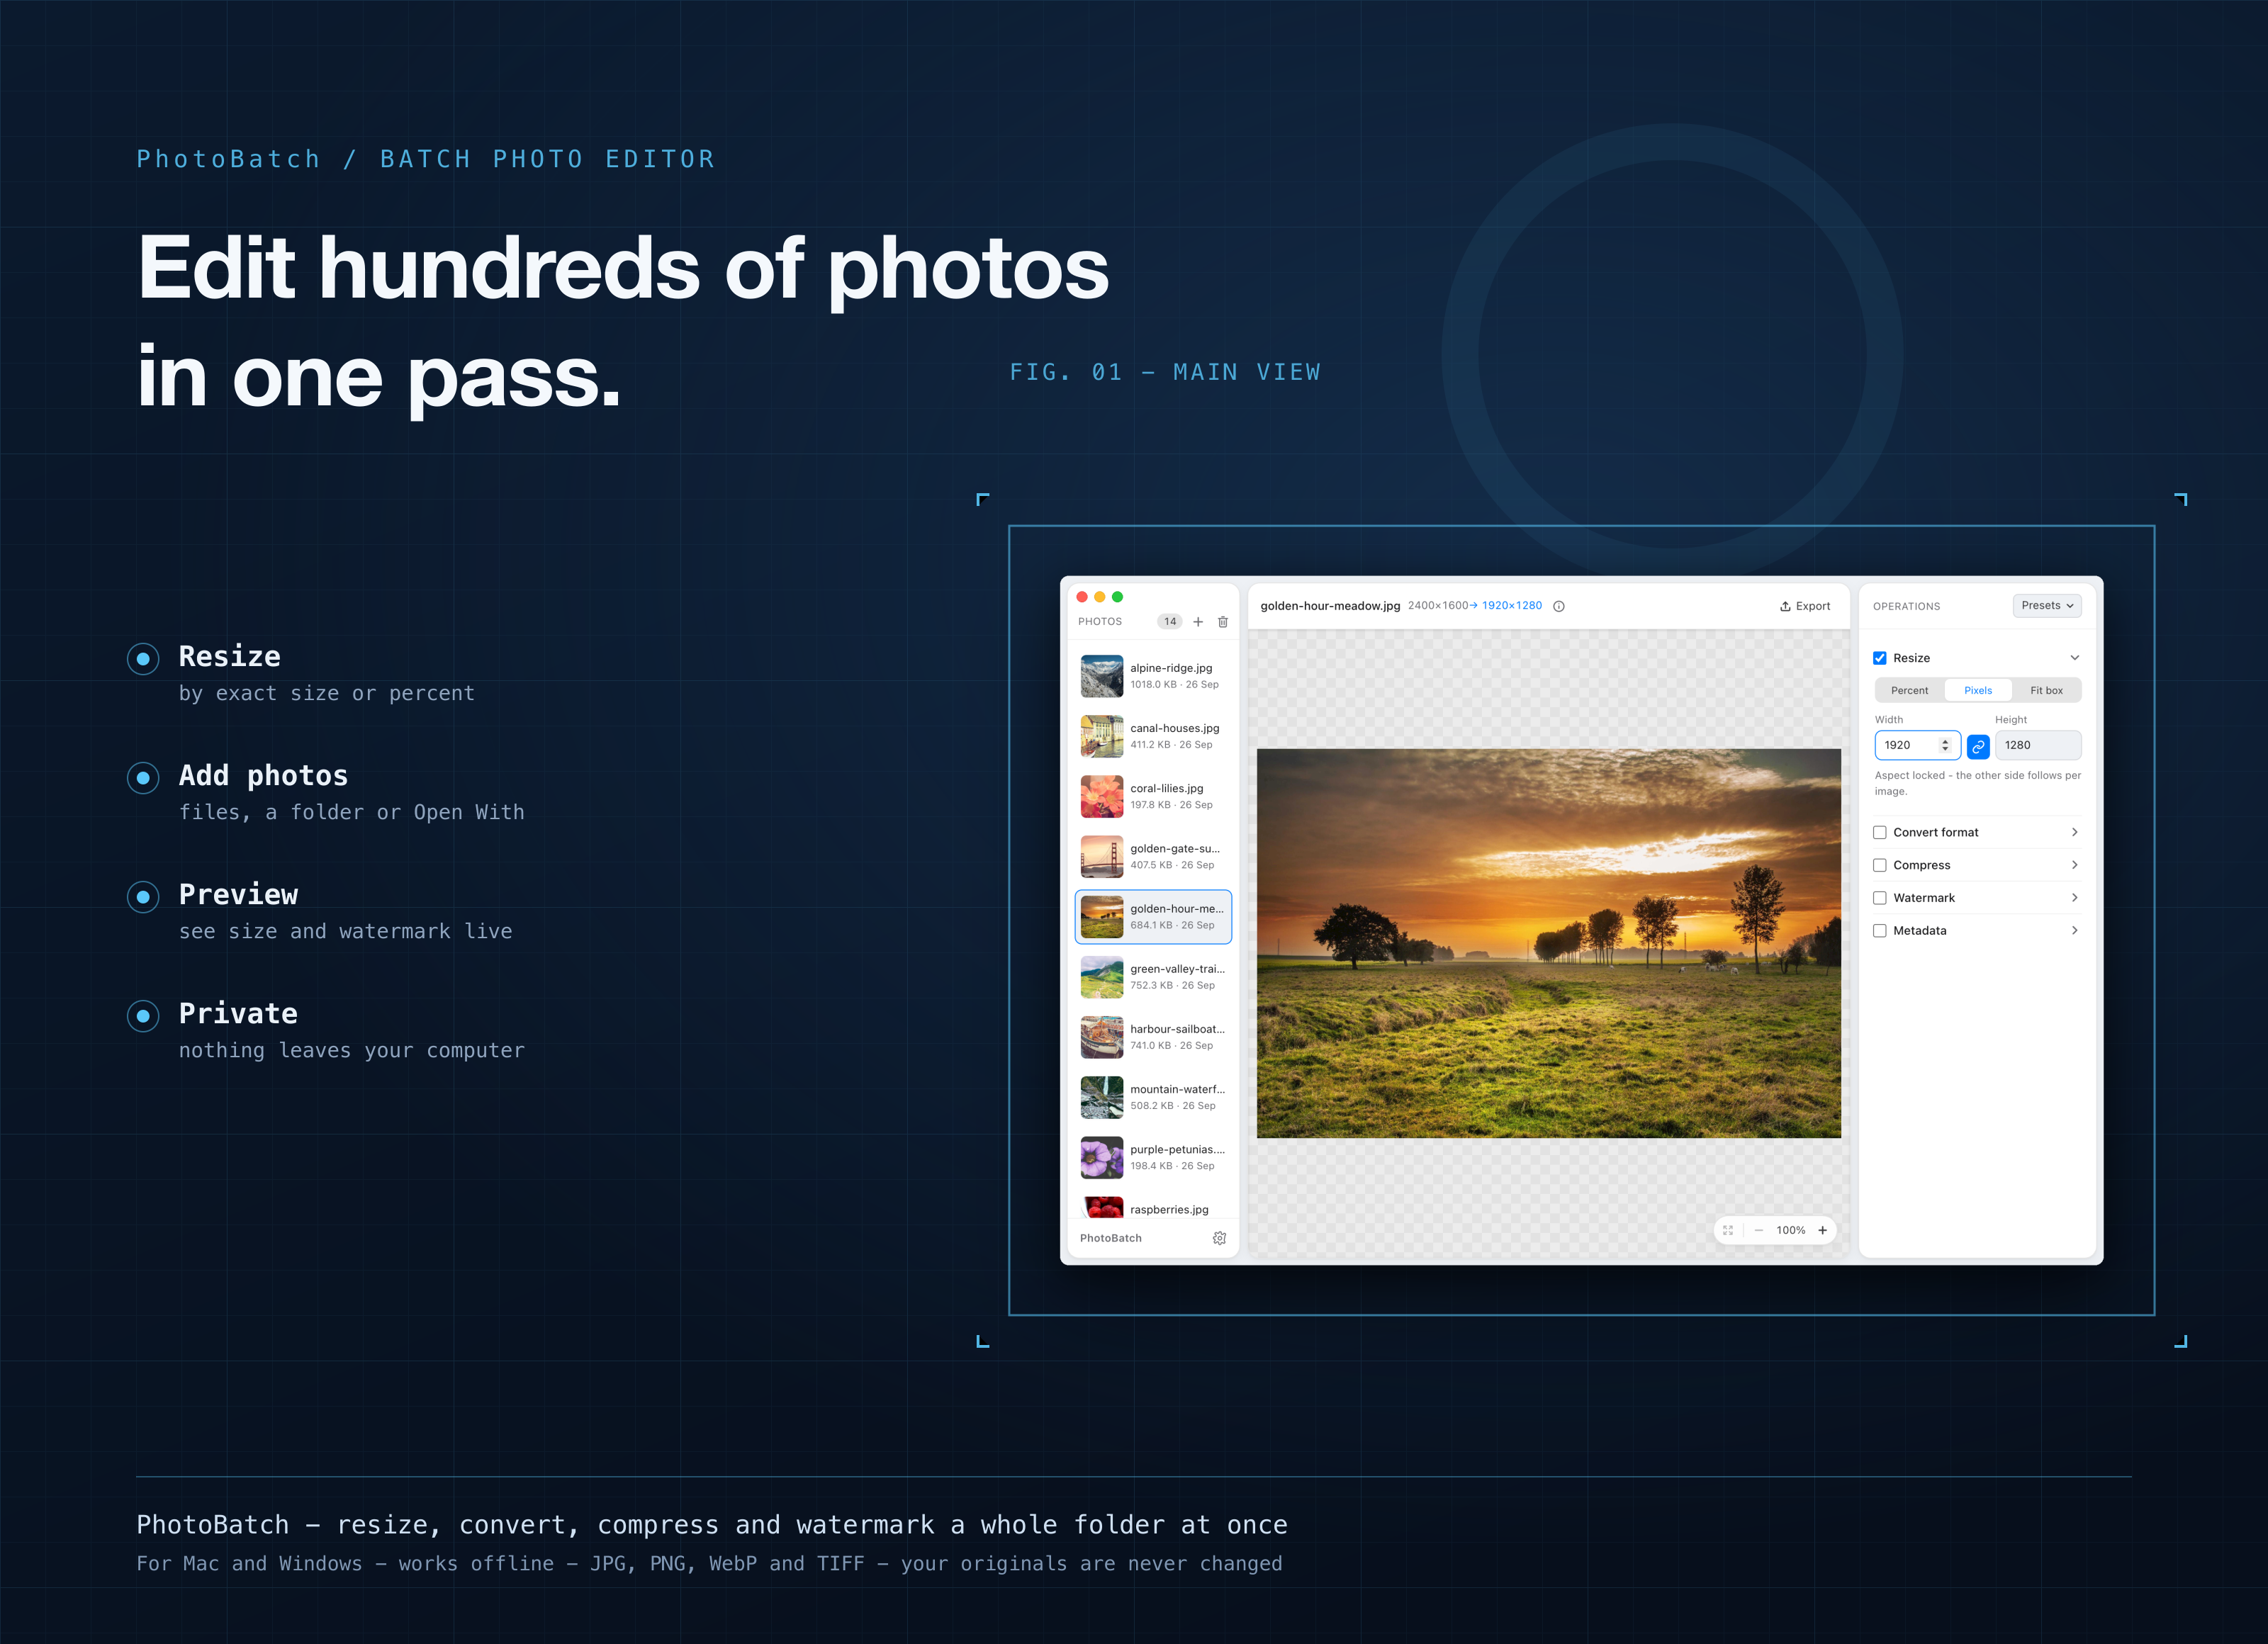Click the 100% zoom level value
Viewport: 2268px width, 1644px height.
click(x=1791, y=1230)
